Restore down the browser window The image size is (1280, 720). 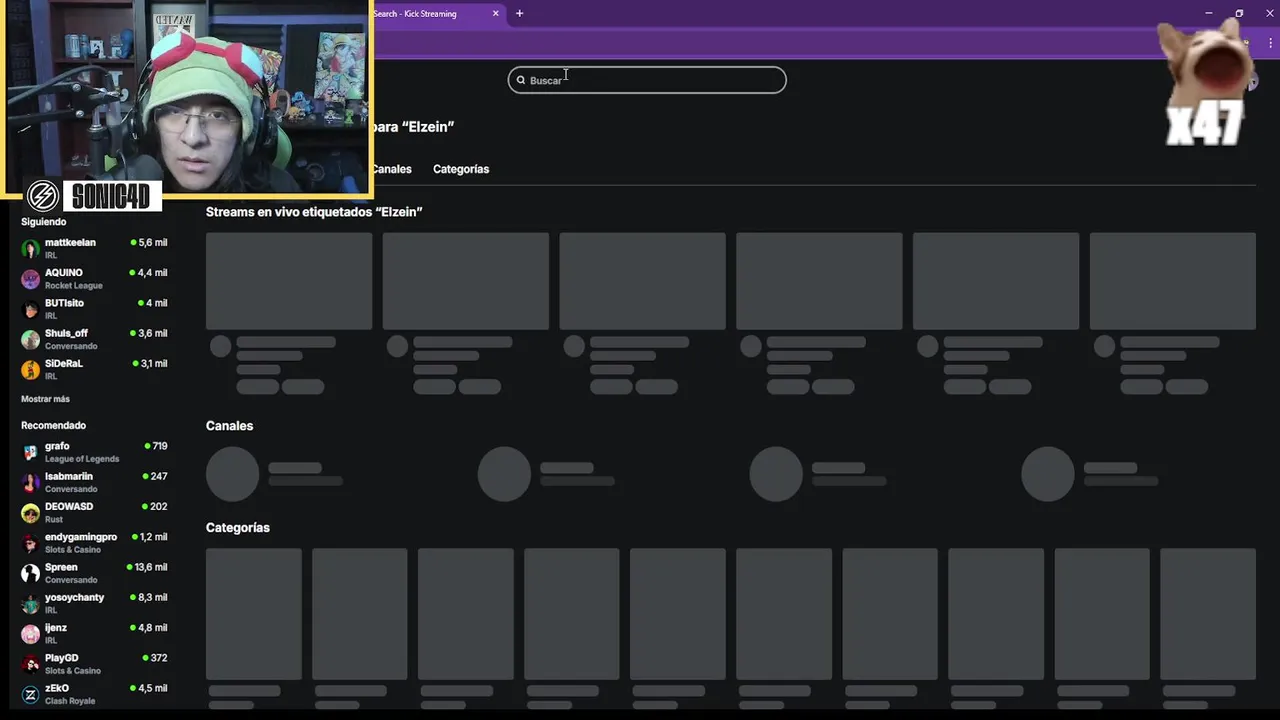point(1239,13)
